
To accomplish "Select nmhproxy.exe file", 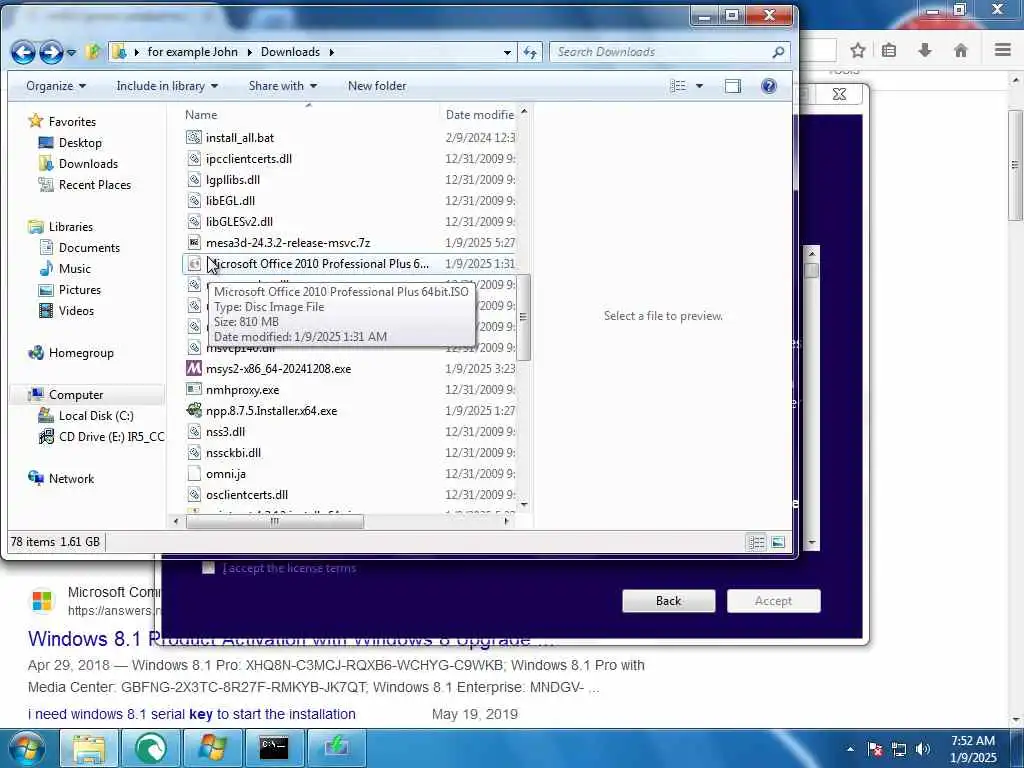I will (242, 390).
